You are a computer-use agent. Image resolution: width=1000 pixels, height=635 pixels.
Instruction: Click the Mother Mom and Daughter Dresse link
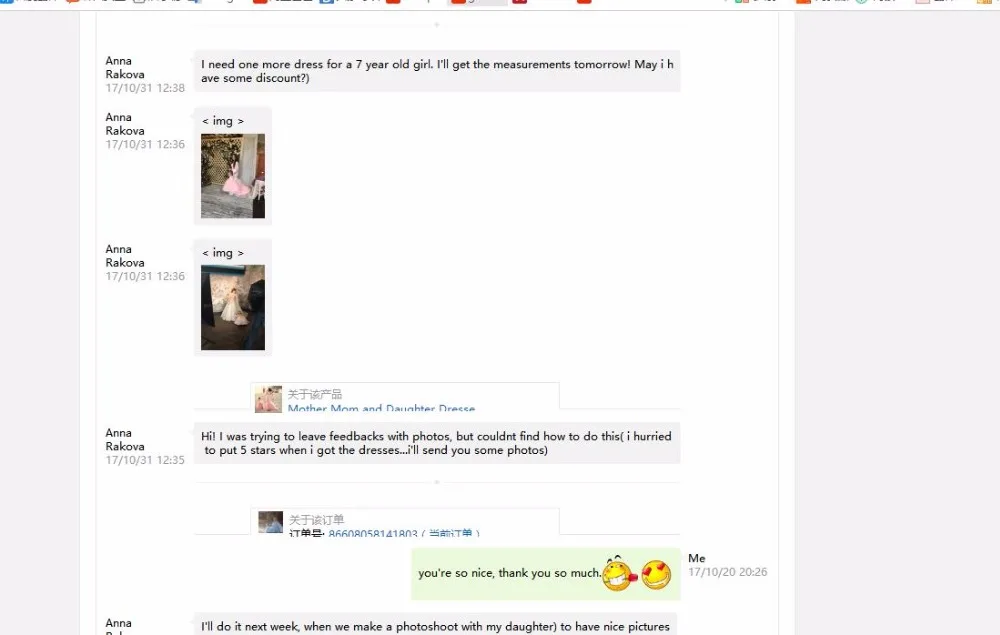click(381, 408)
